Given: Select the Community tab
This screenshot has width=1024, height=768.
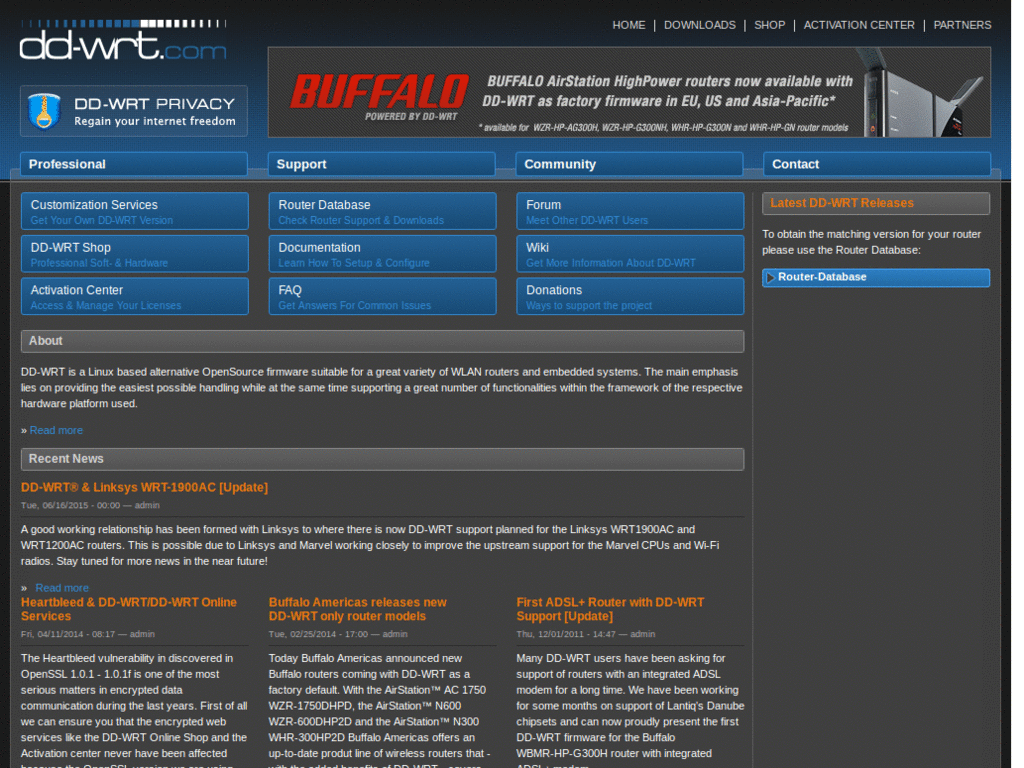Looking at the screenshot, I should point(629,164).
